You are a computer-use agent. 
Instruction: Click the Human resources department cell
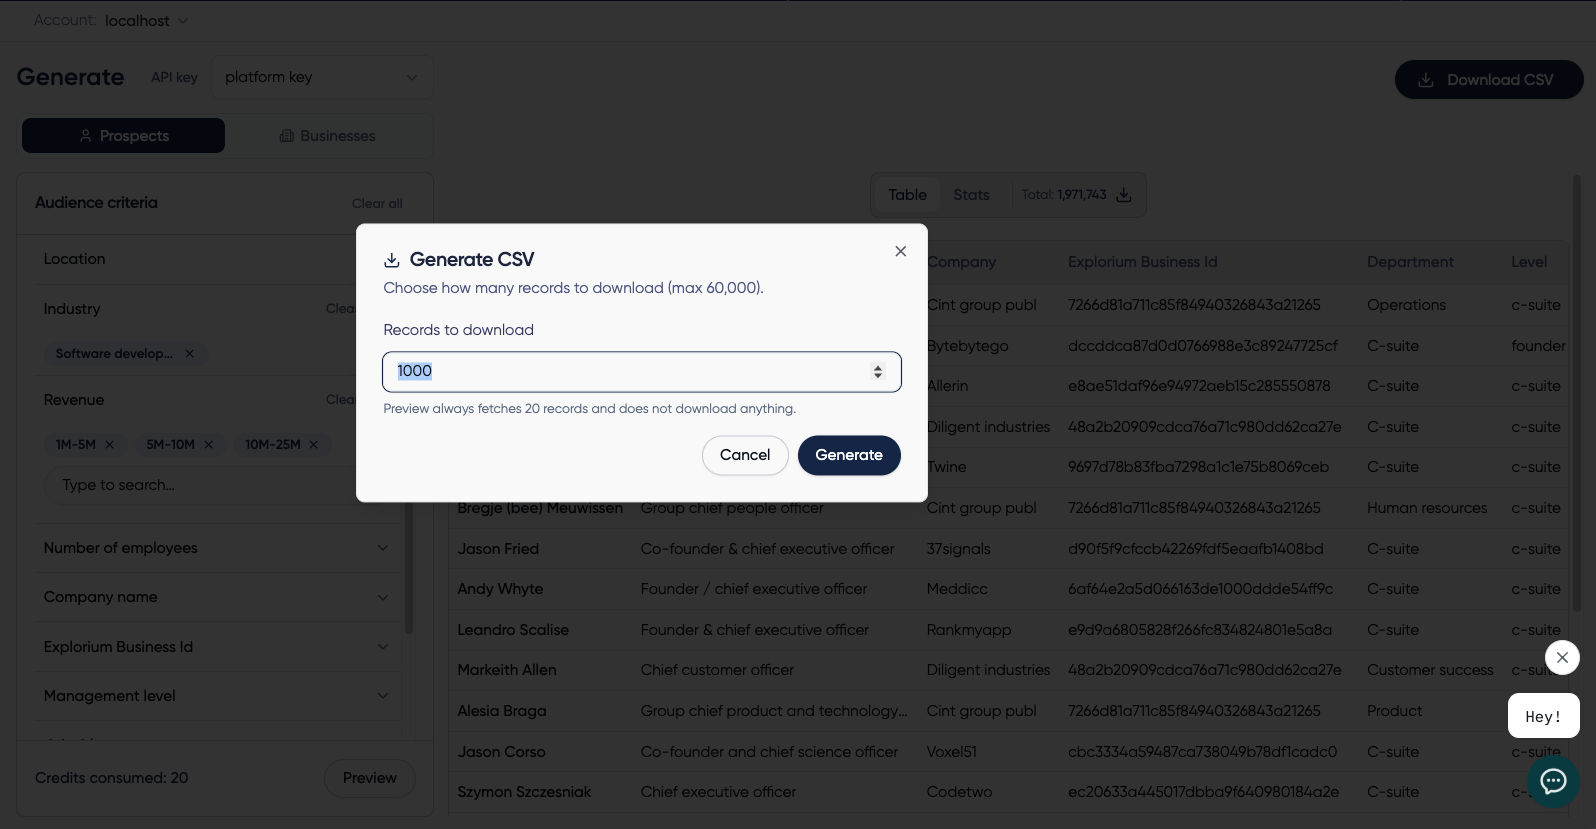click(x=1427, y=508)
